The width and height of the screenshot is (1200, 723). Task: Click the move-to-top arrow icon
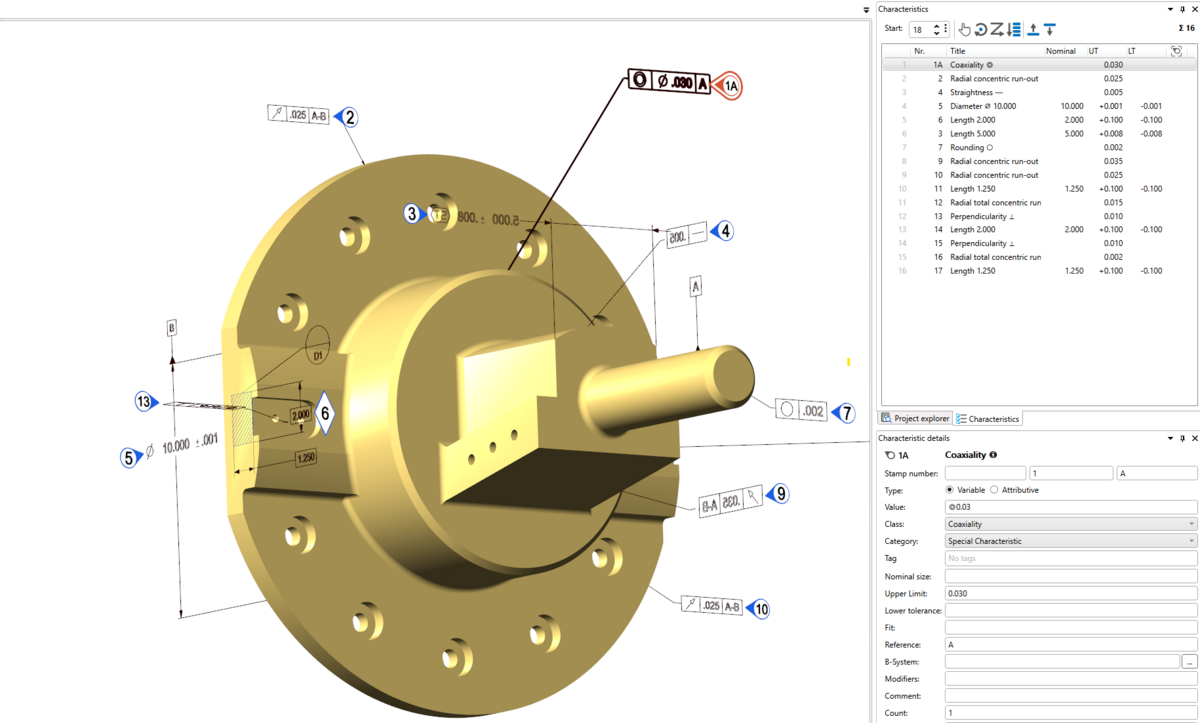pos(1033,29)
